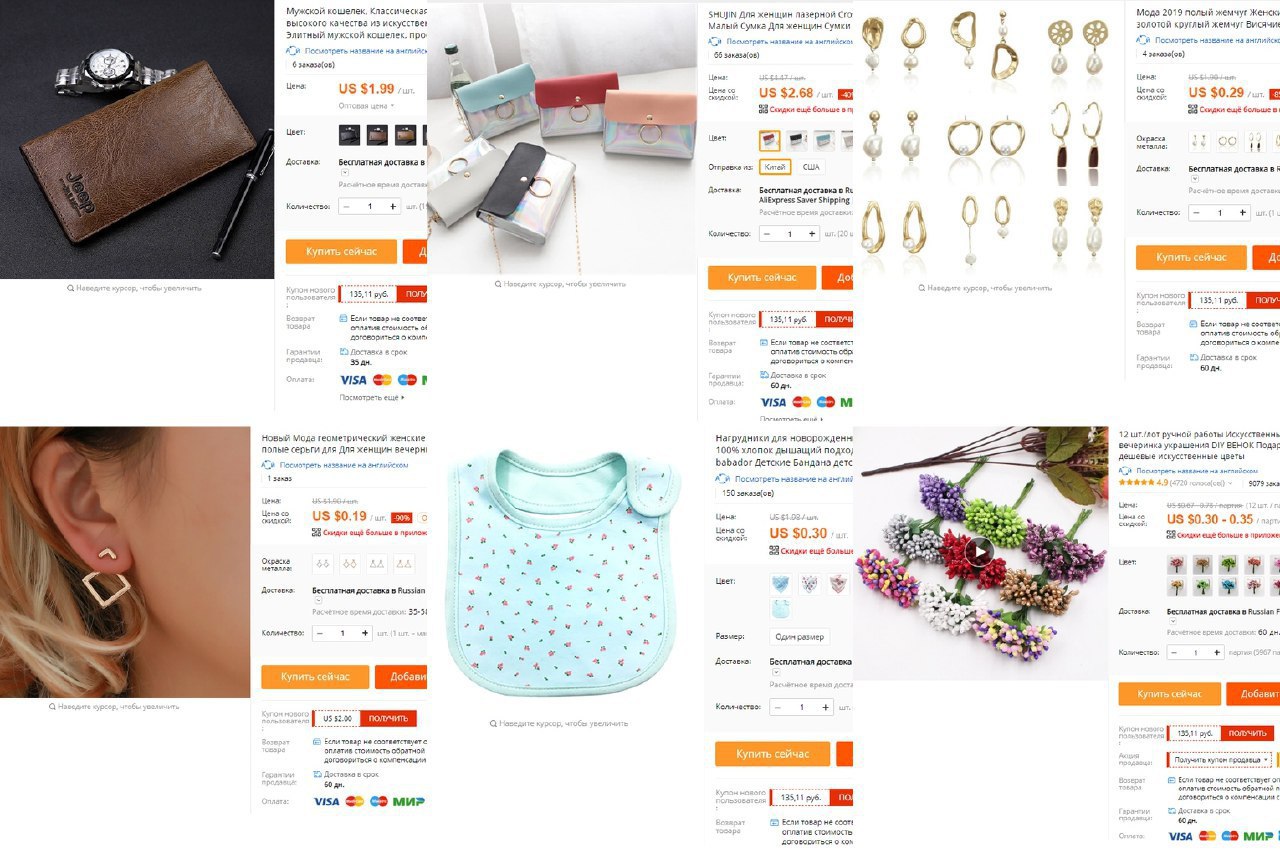Screen dimensions: 1280x853
Task: Select Китай as ship-from option
Action: 775,167
